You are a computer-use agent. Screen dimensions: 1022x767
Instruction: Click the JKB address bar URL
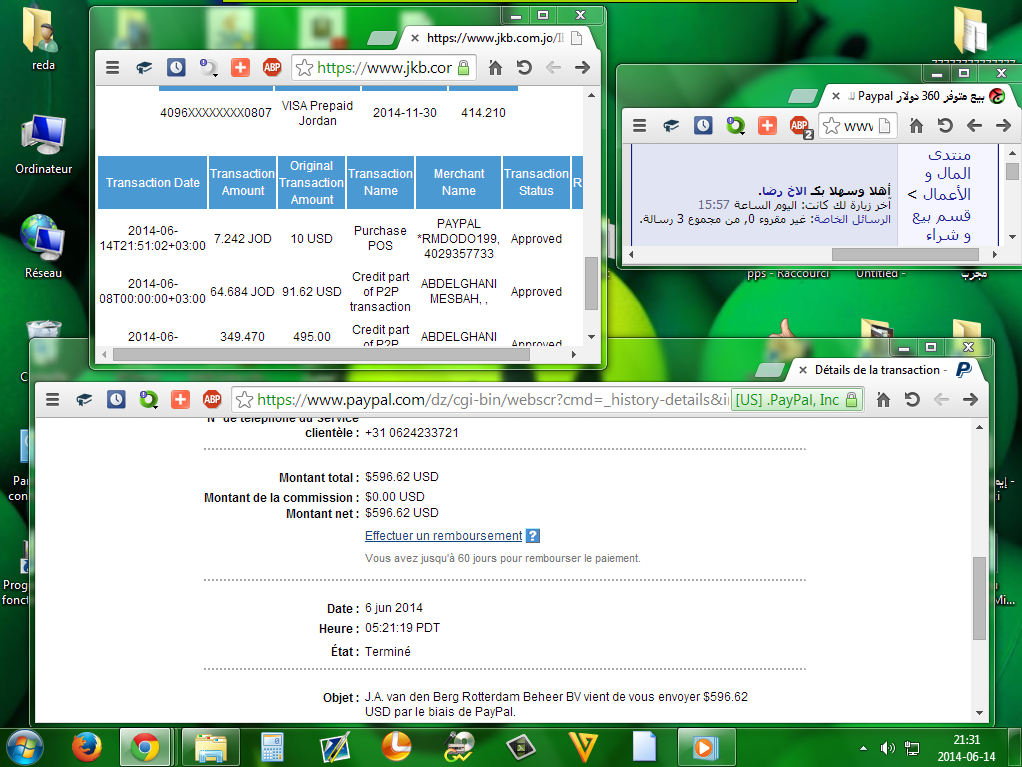click(385, 68)
